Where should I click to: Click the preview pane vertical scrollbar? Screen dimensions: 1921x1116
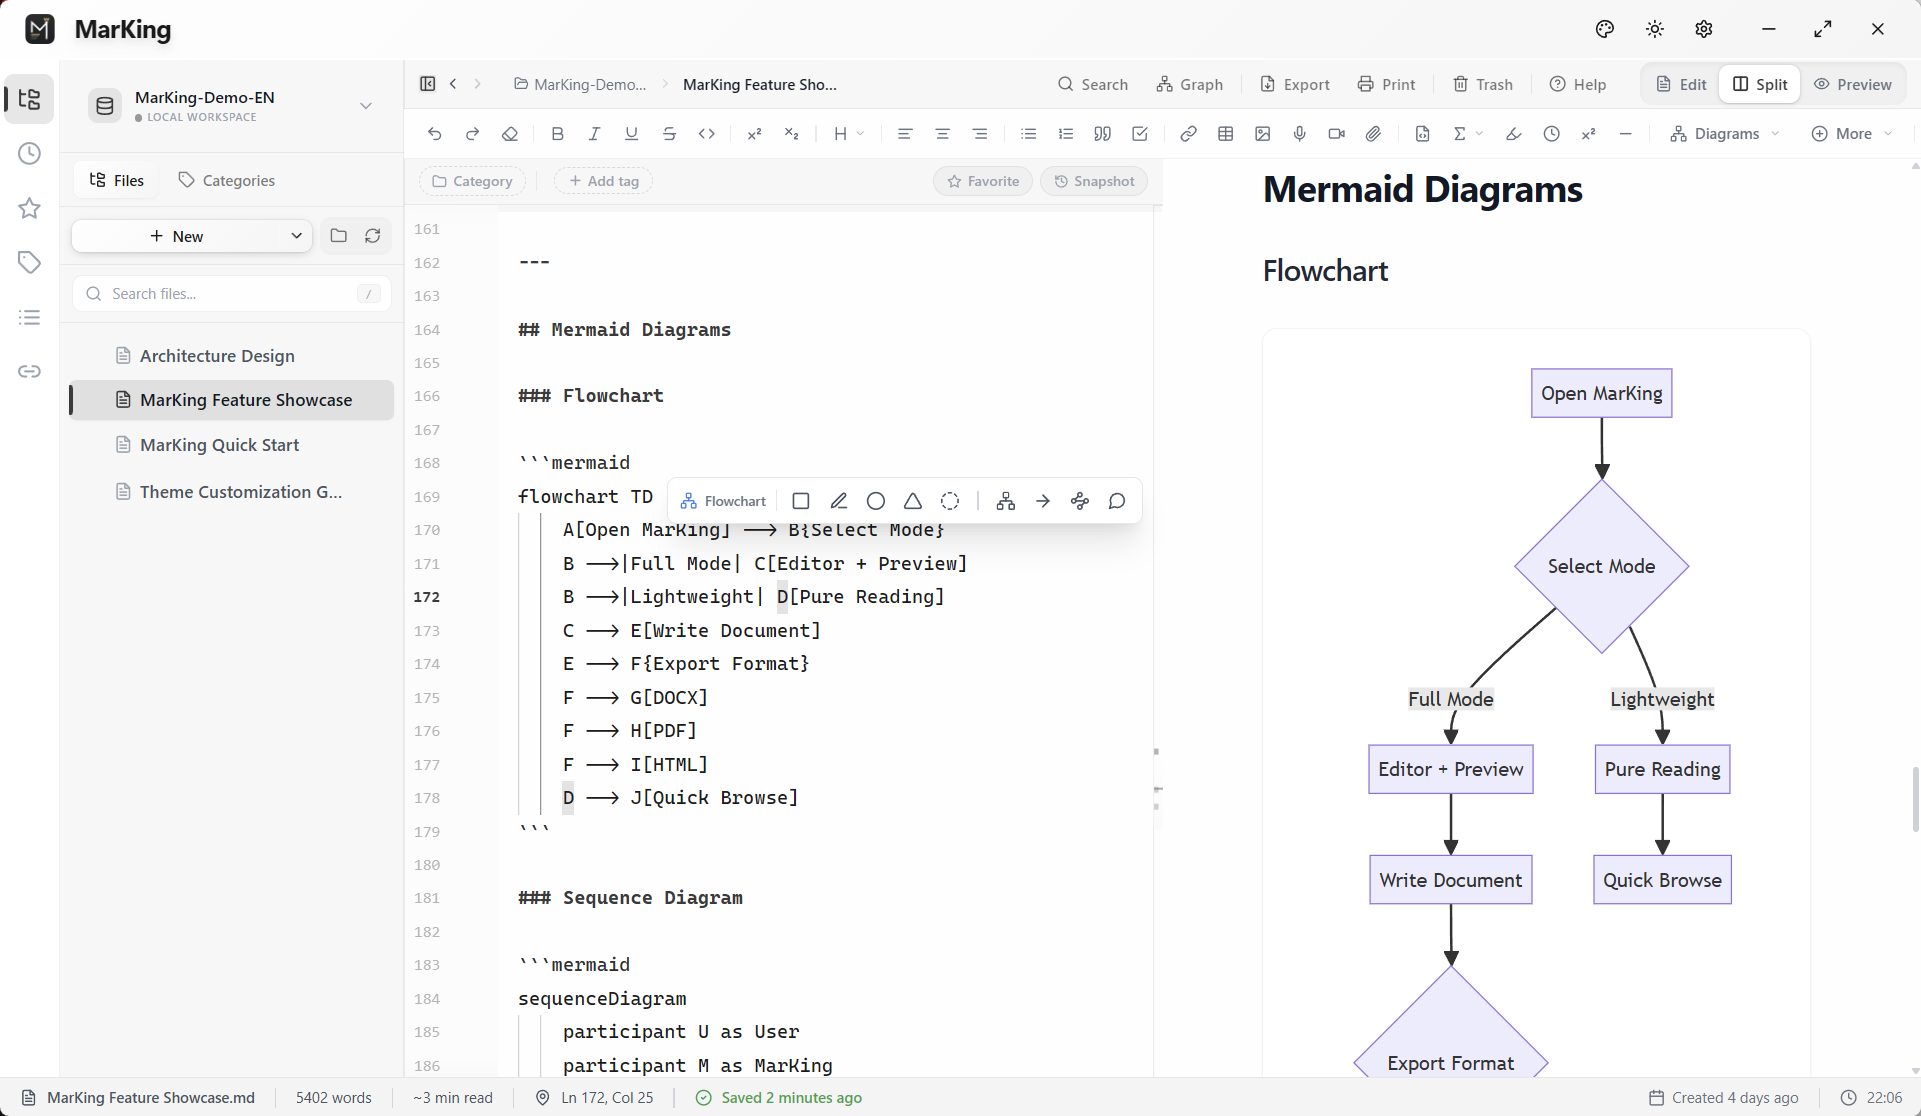(x=1915, y=799)
